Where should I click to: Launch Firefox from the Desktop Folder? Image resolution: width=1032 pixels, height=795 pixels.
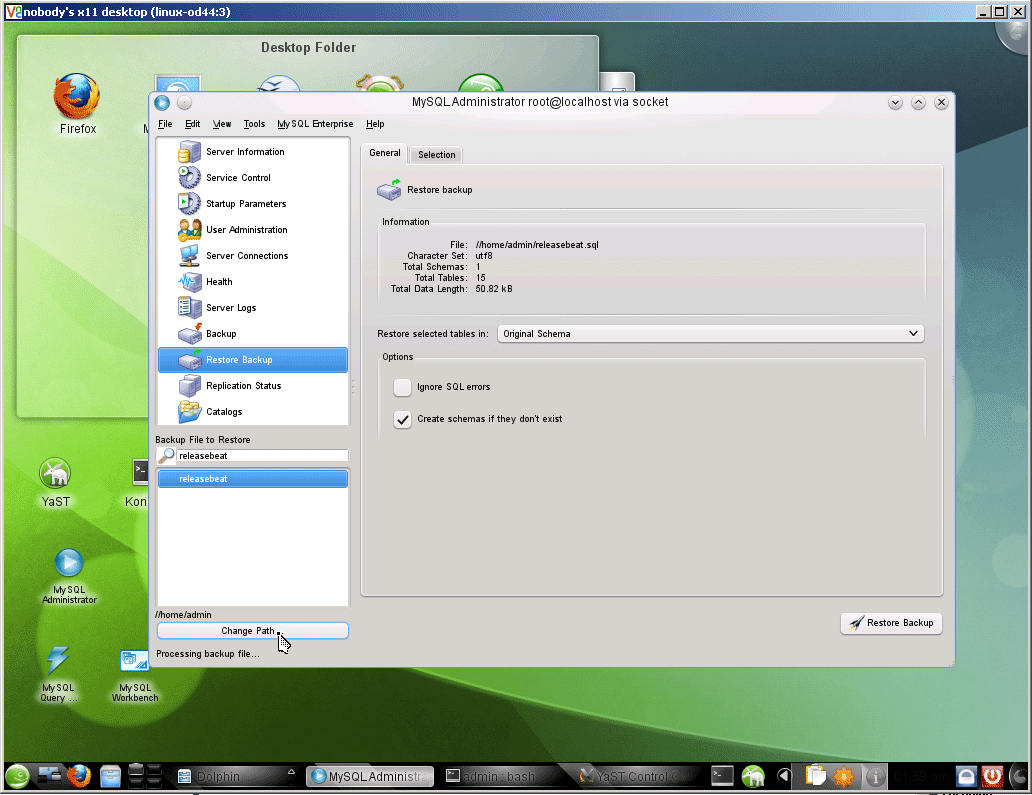pos(77,104)
